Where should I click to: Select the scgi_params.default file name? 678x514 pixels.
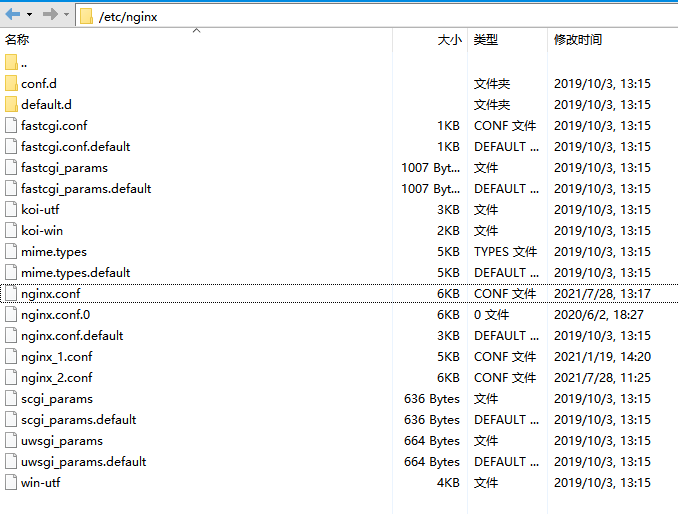coord(79,420)
